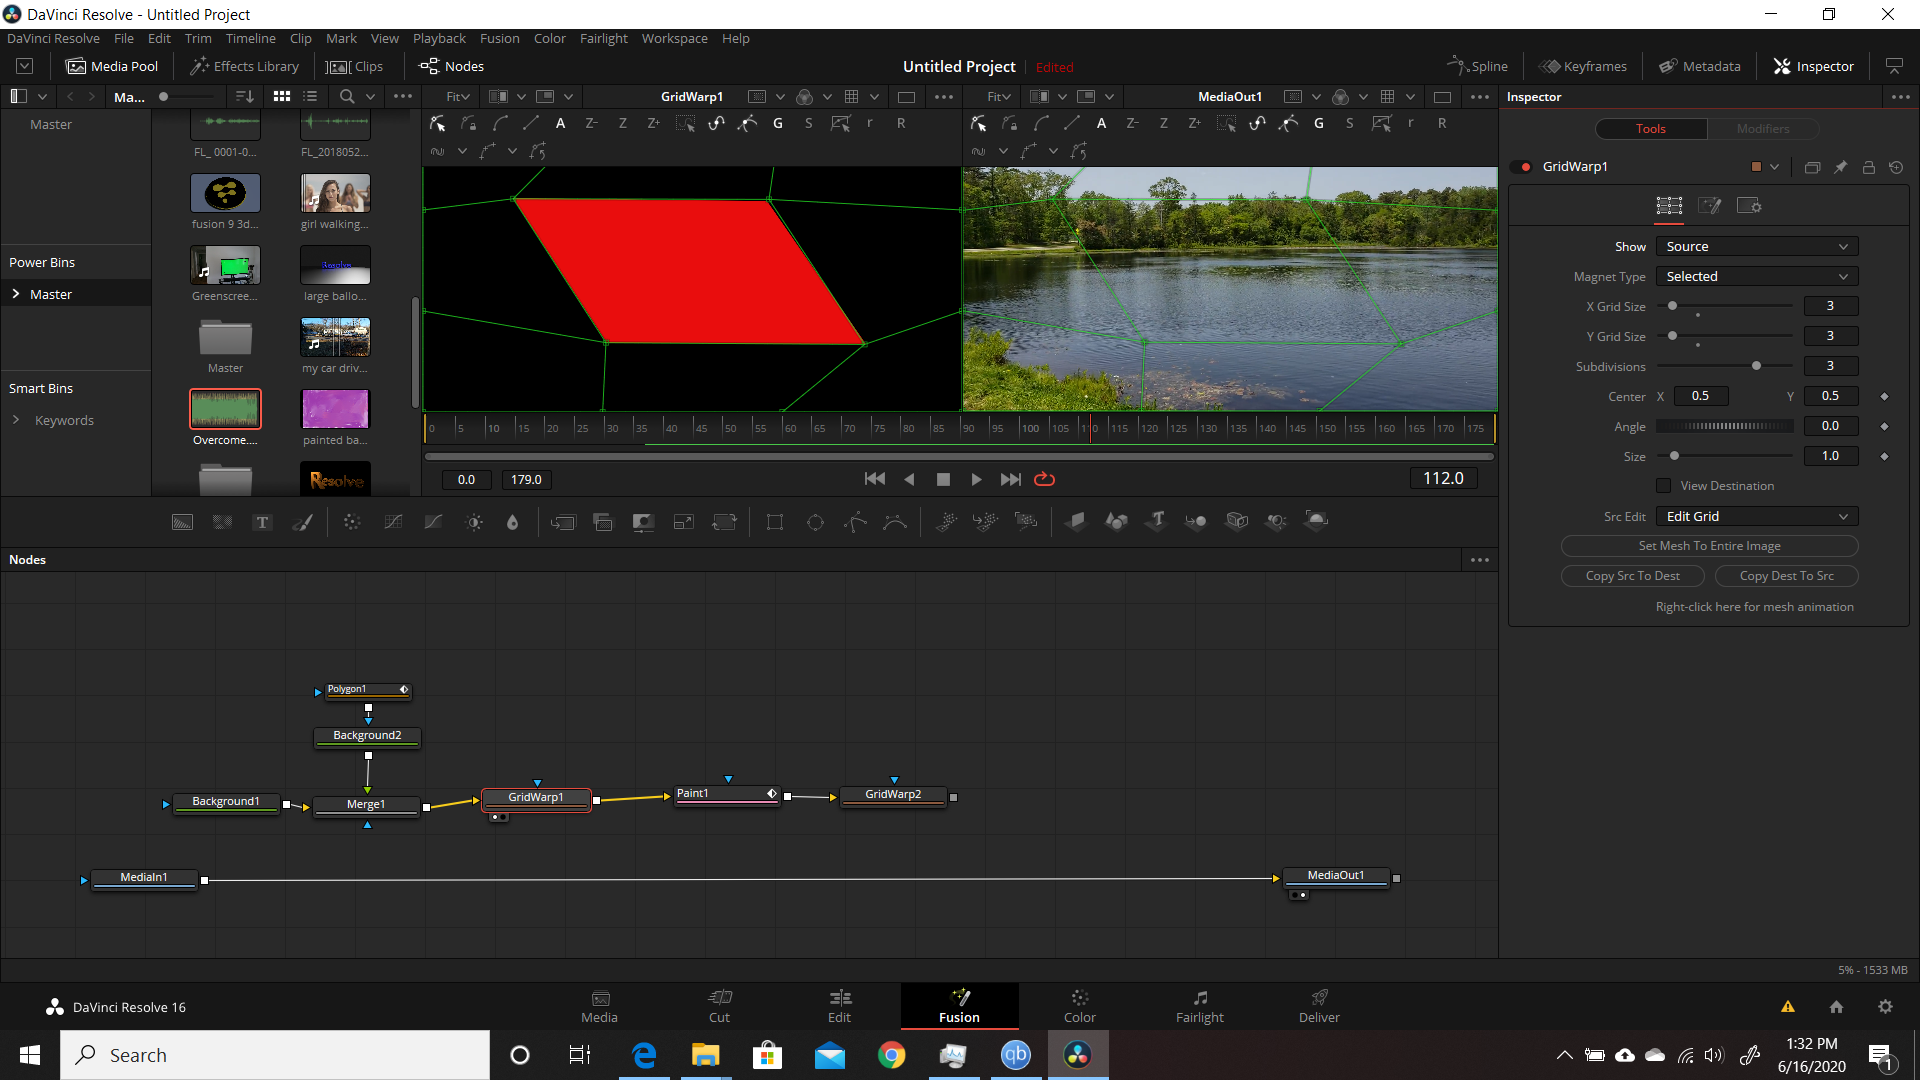Add a Polygon mask tool

pos(855,522)
